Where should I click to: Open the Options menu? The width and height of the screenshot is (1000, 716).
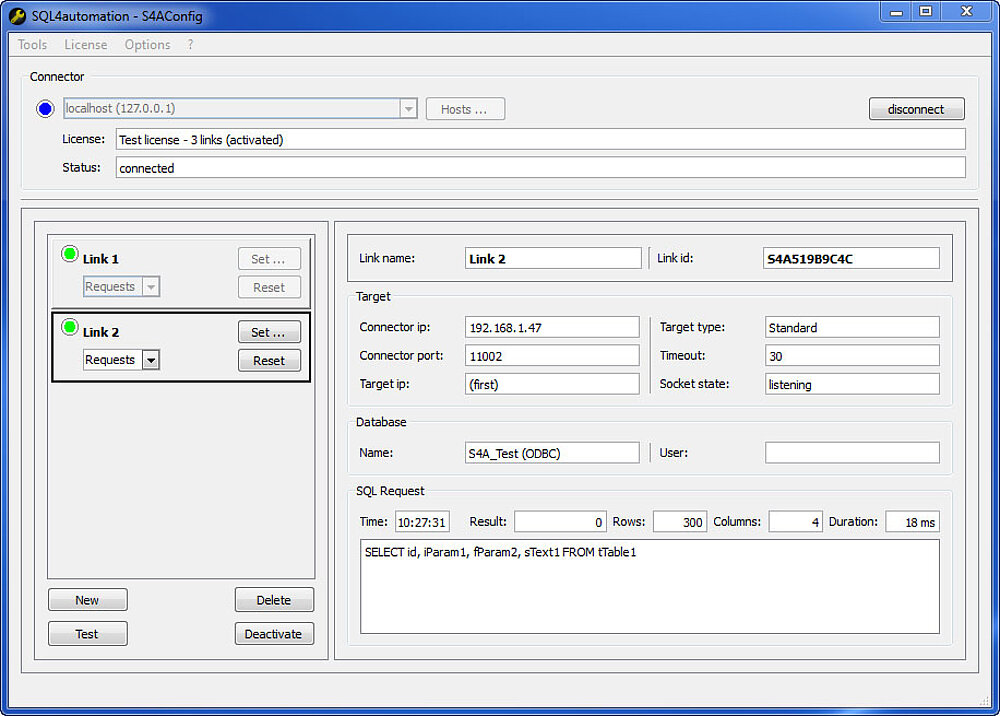tap(147, 45)
